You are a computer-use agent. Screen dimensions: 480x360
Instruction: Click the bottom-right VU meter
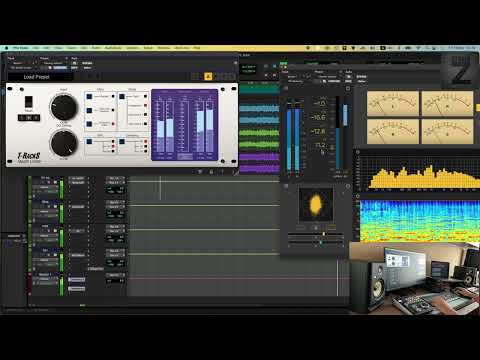[x=447, y=132]
